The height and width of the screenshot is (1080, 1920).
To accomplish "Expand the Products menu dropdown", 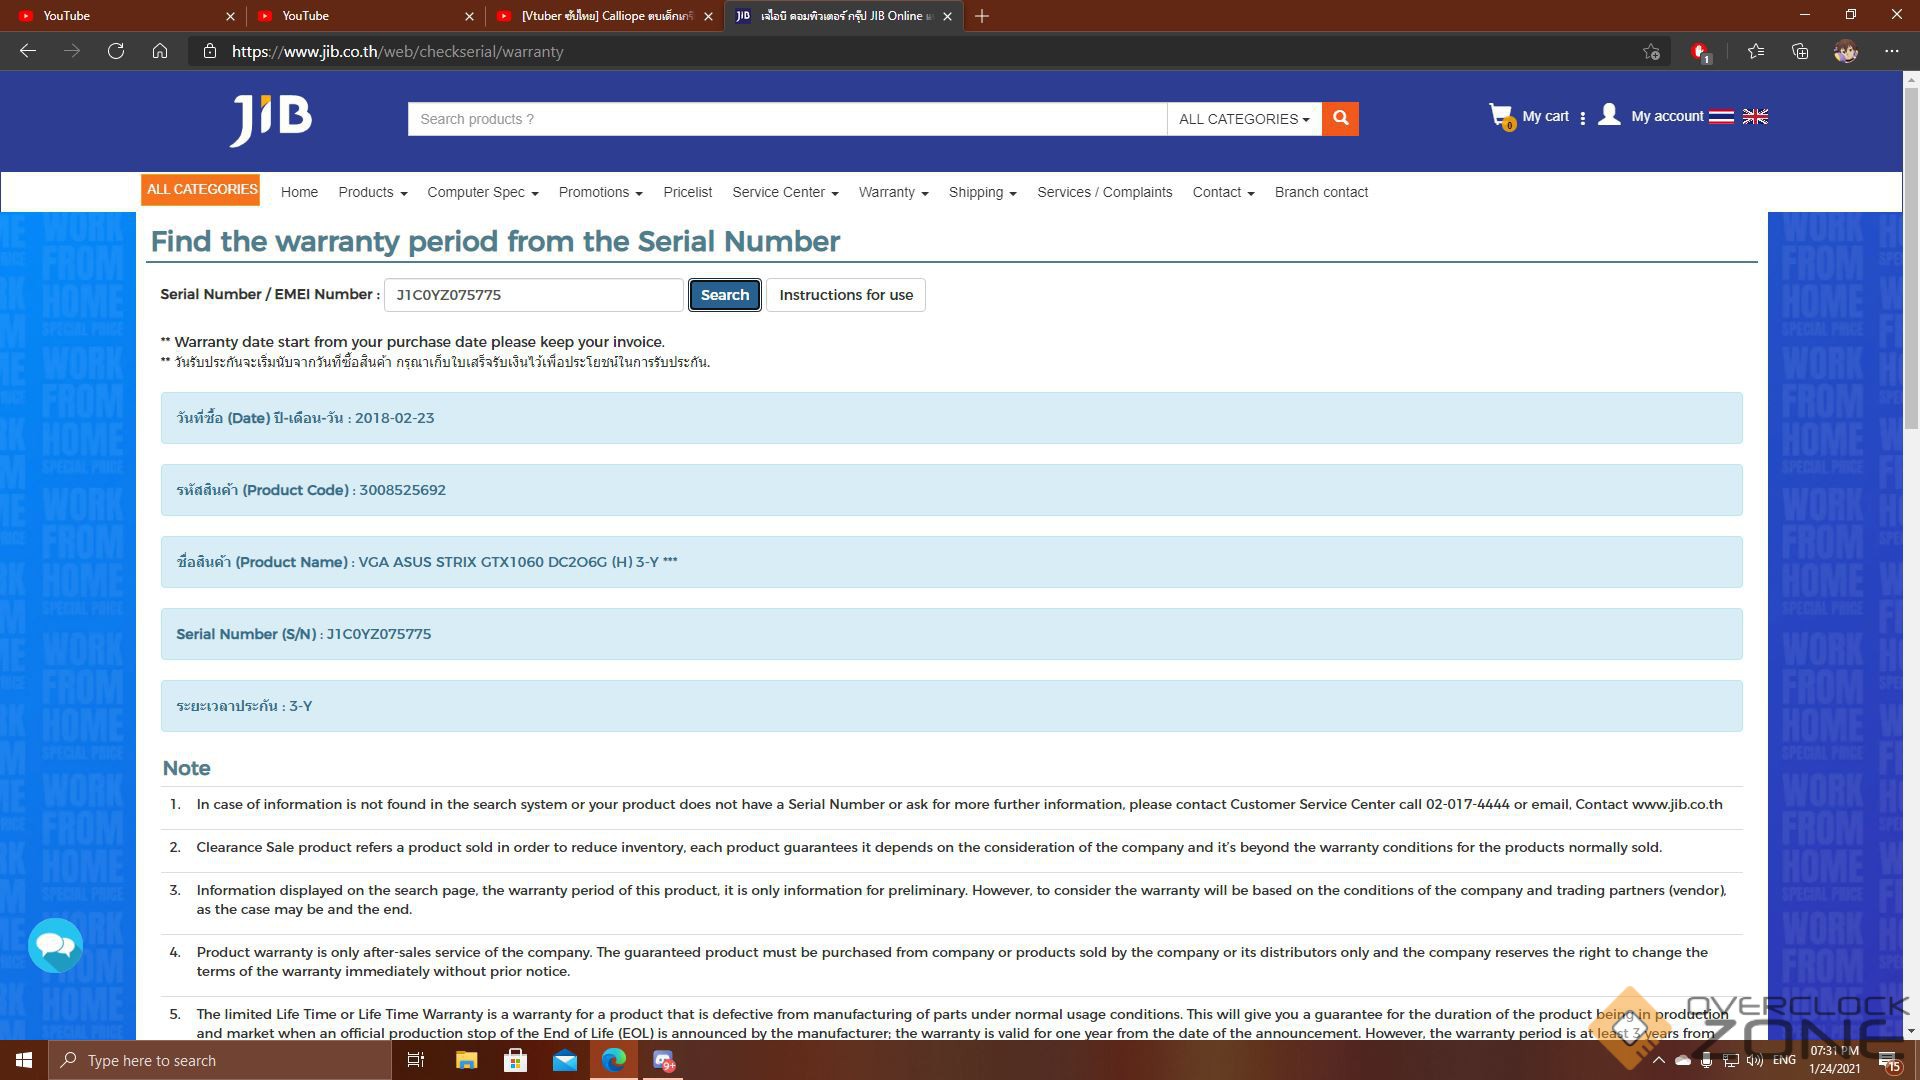I will click(x=372, y=192).
